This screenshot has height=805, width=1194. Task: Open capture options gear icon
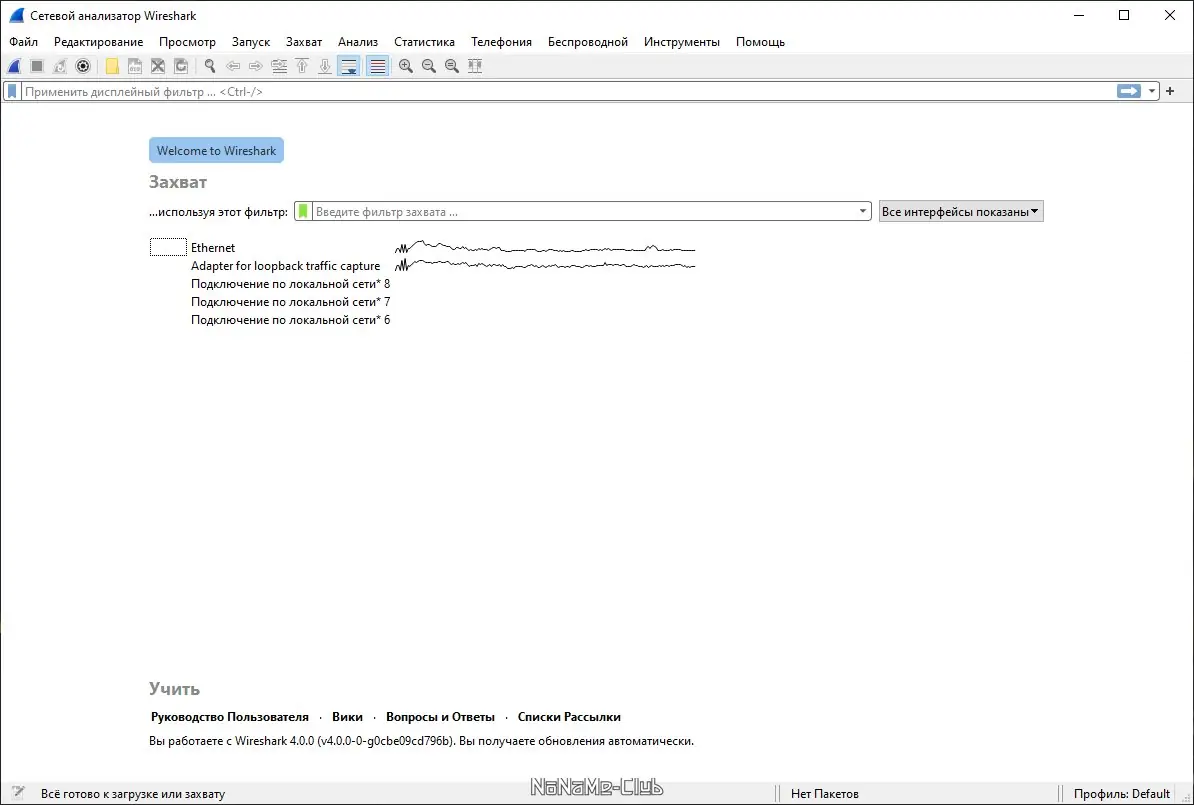point(83,66)
